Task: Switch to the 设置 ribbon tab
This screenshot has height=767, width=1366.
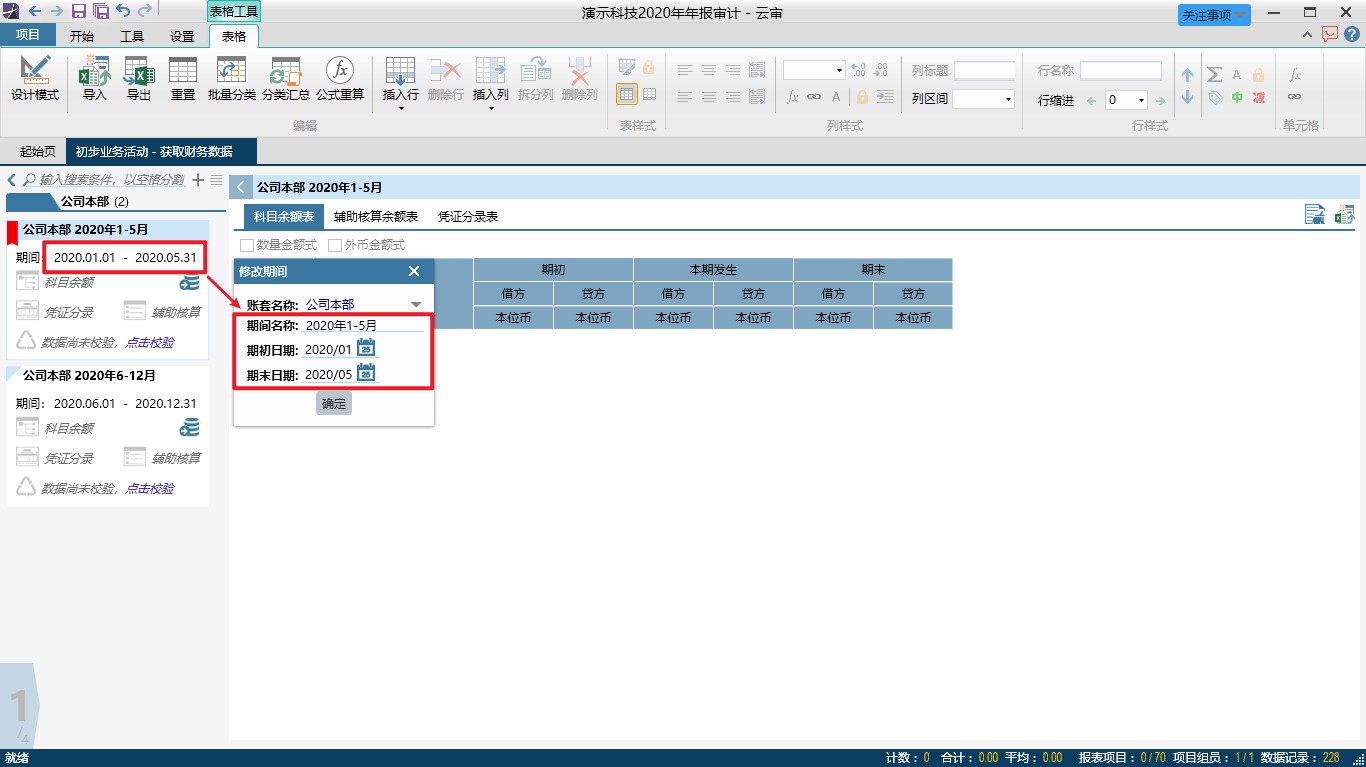Action: [182, 37]
